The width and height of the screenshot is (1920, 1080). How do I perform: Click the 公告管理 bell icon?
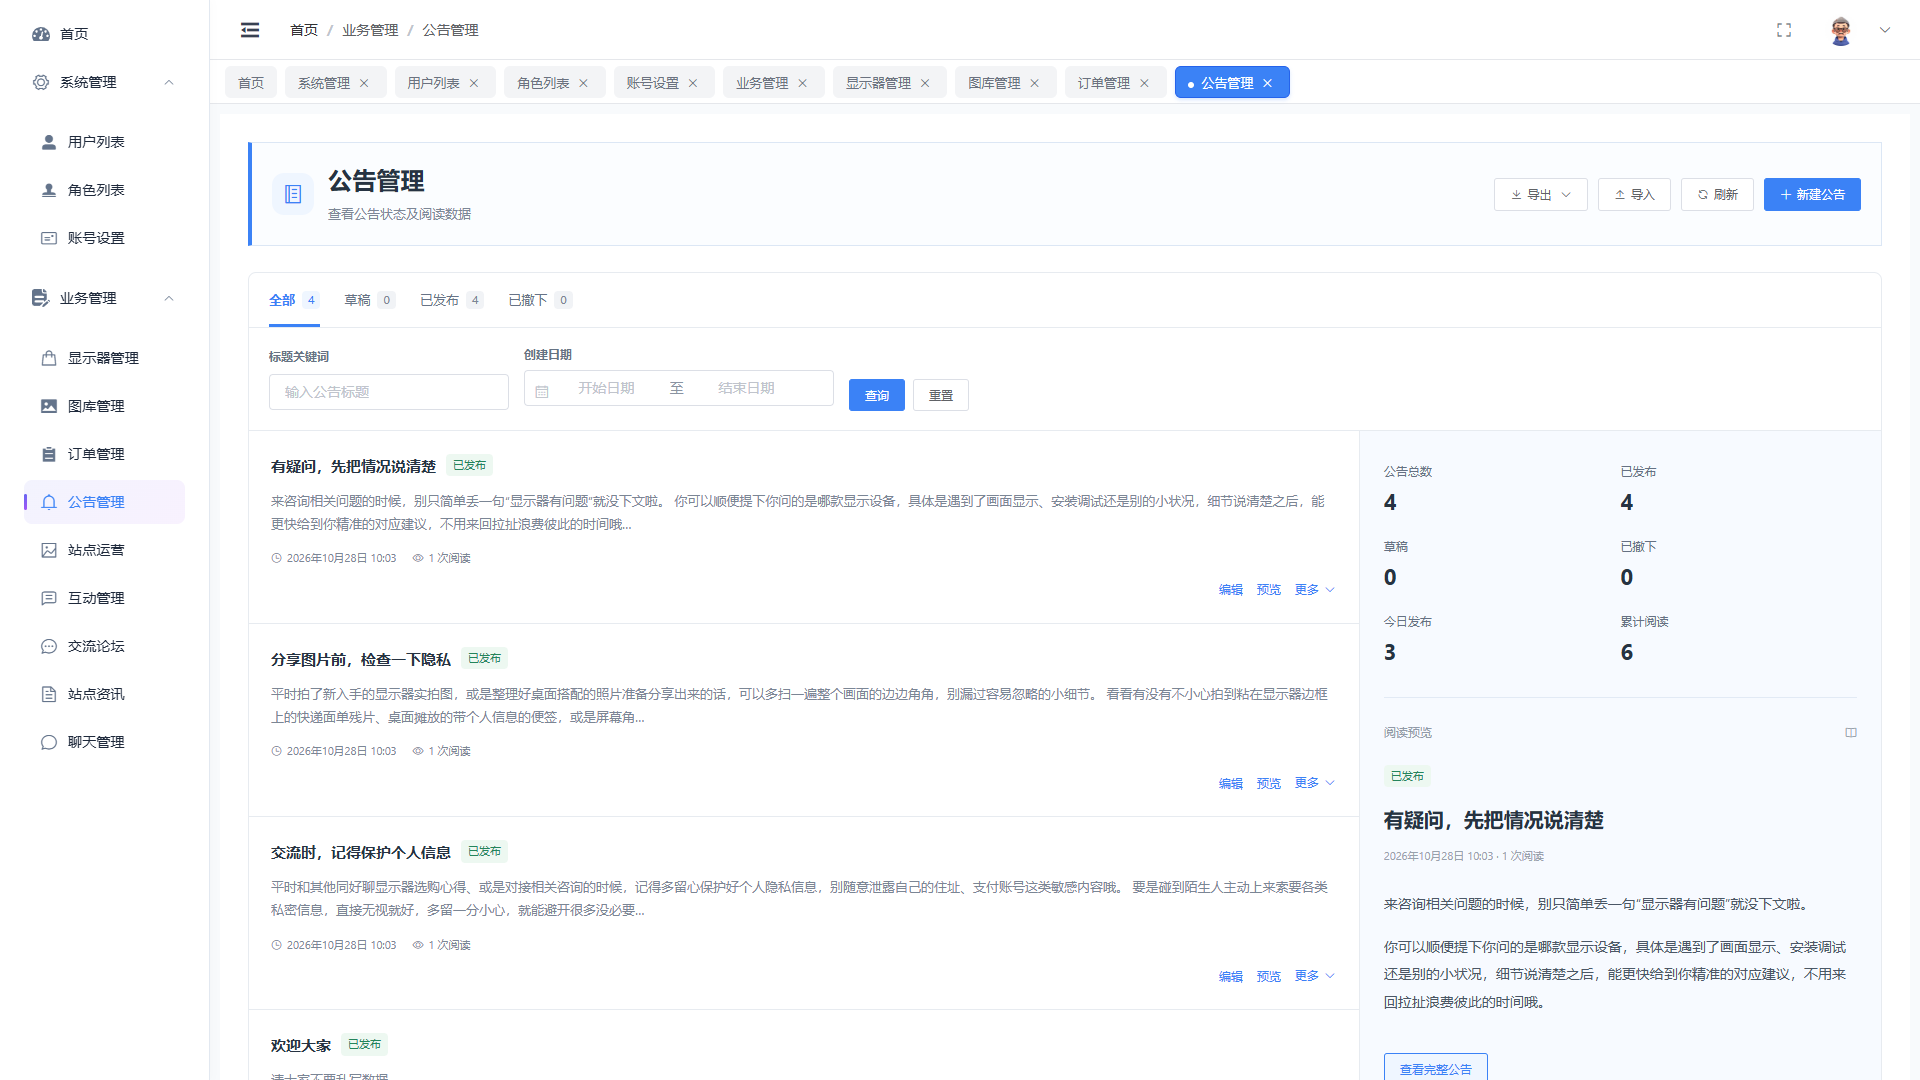[x=49, y=502]
